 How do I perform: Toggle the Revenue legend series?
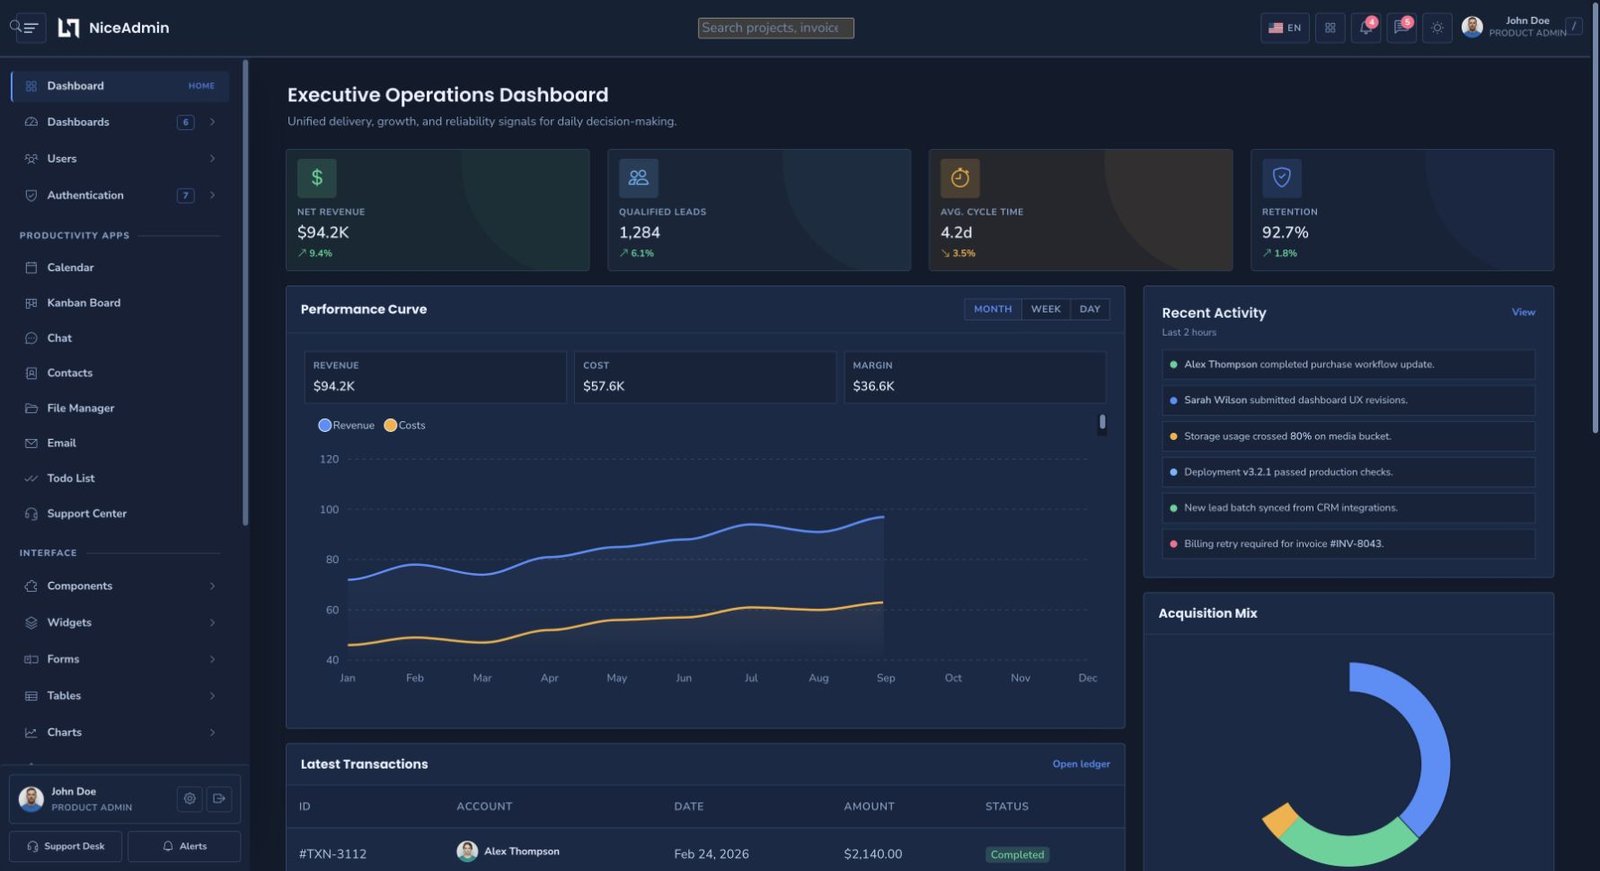click(x=346, y=425)
